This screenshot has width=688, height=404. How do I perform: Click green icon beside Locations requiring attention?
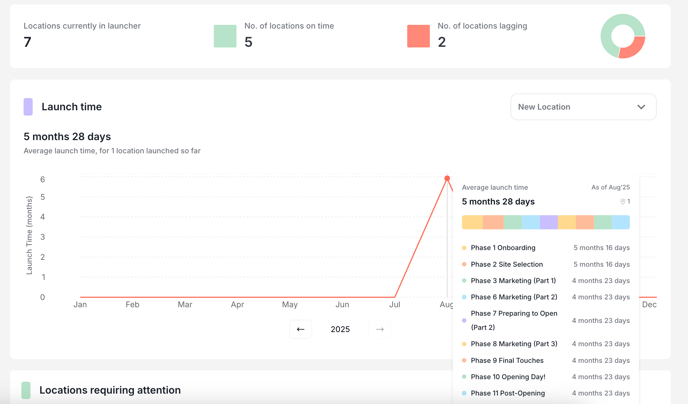click(x=26, y=390)
